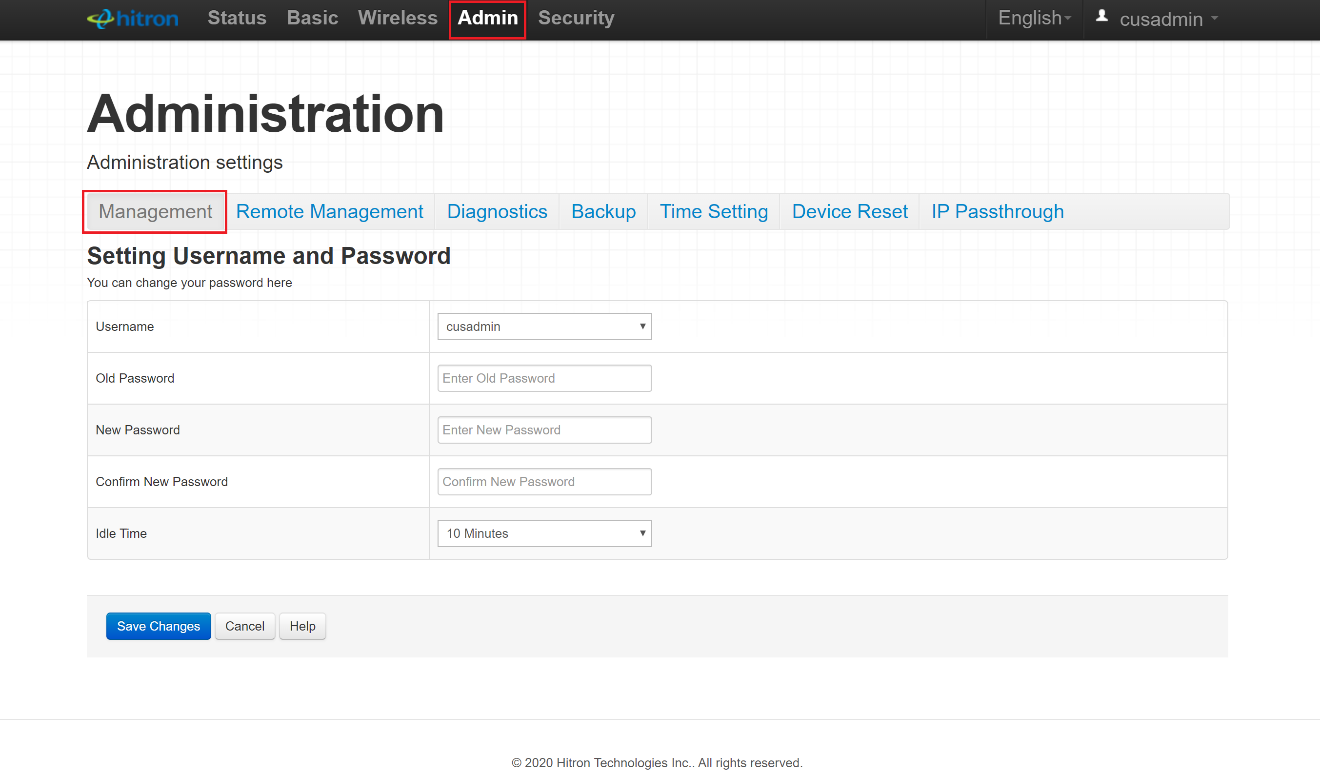
Task: Open the Security menu
Action: click(x=576, y=18)
